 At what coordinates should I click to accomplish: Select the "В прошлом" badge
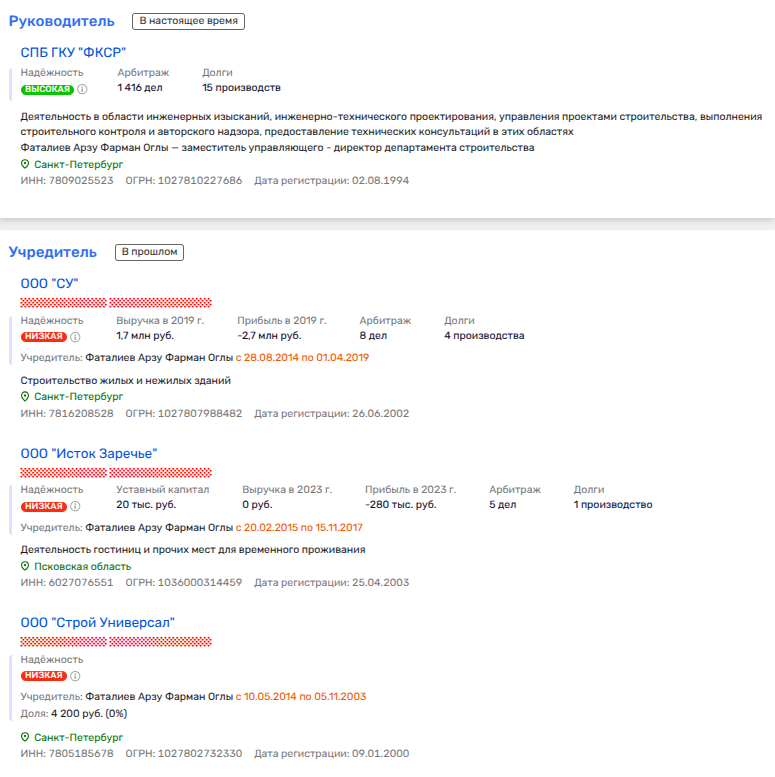tap(149, 252)
